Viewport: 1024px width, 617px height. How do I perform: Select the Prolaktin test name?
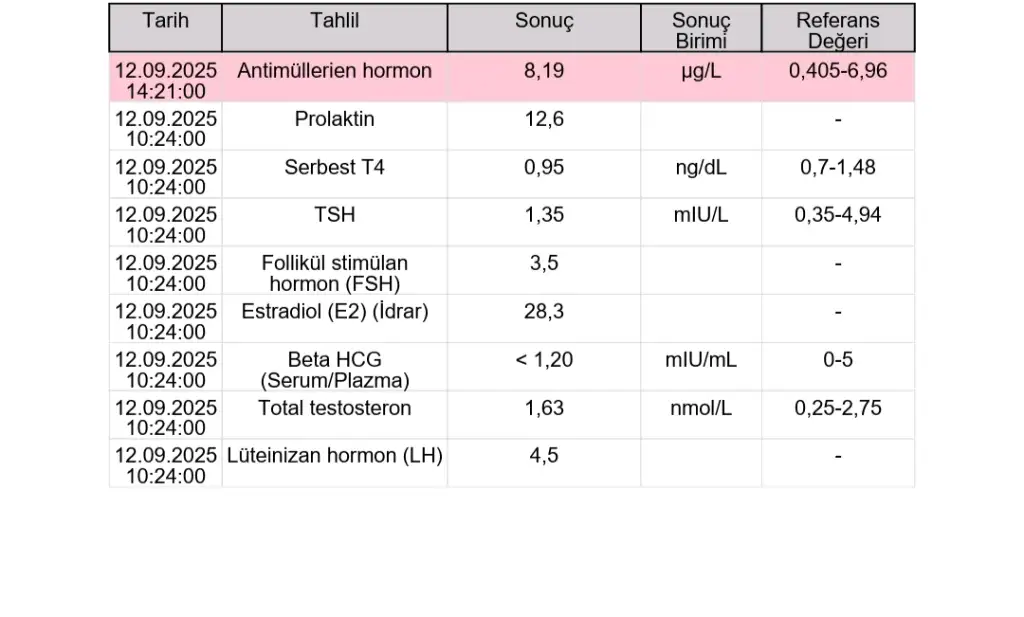334,119
